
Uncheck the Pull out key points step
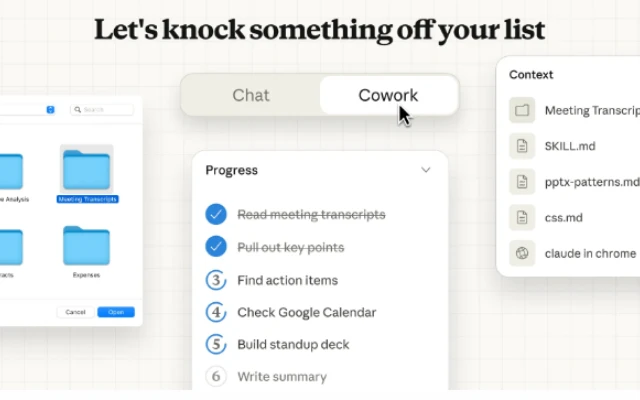(216, 247)
